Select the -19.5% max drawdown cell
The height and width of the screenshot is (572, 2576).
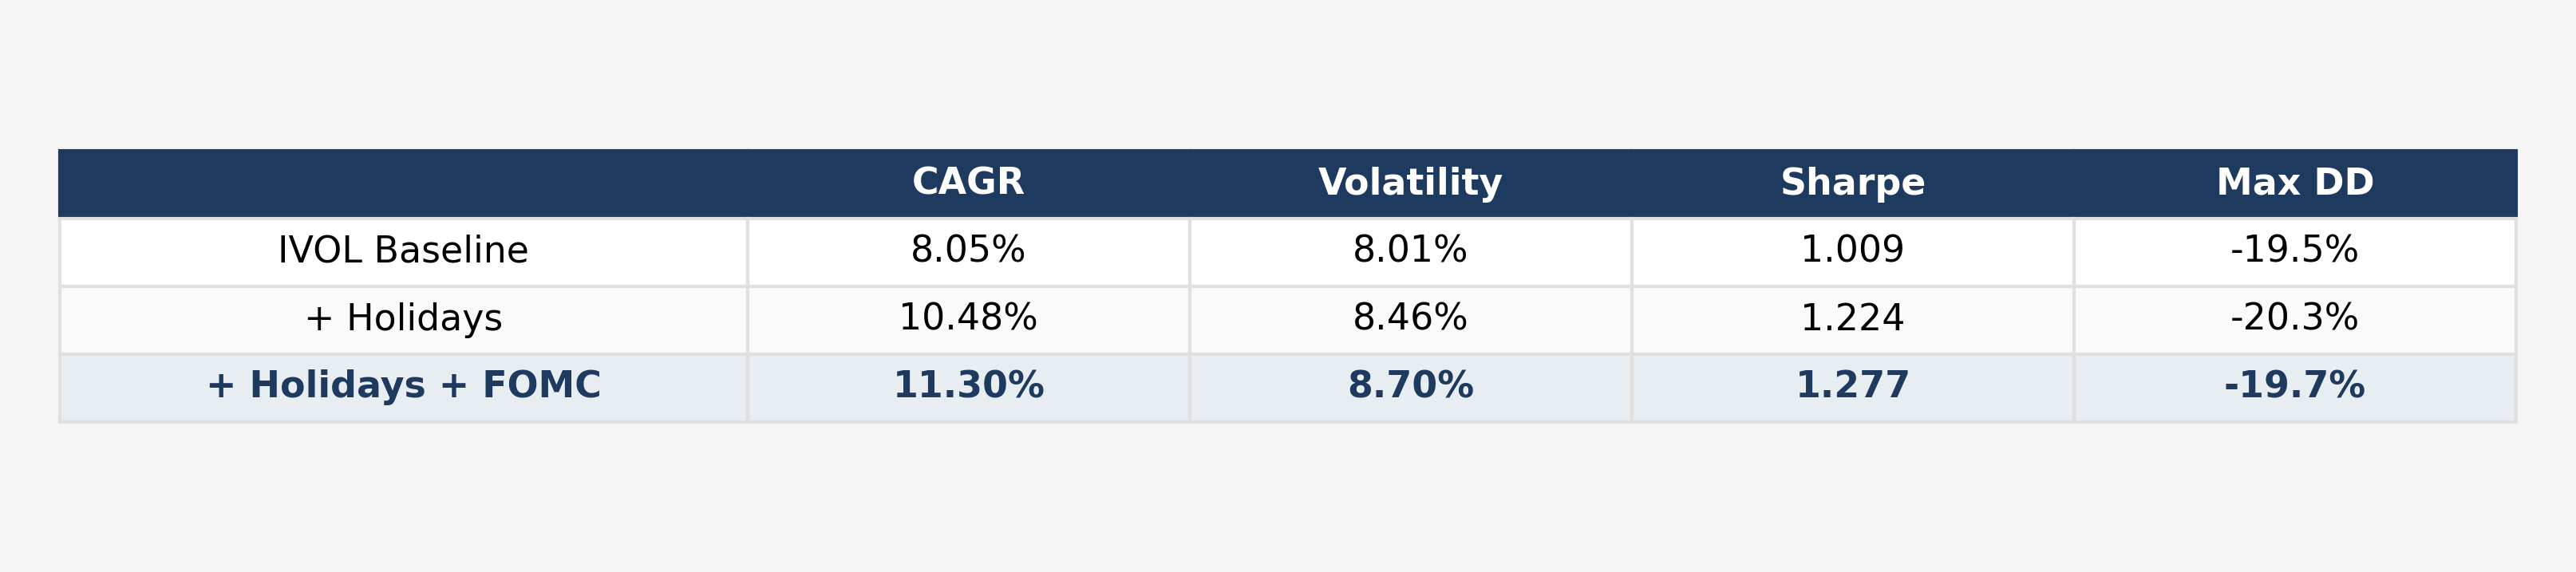(2295, 251)
